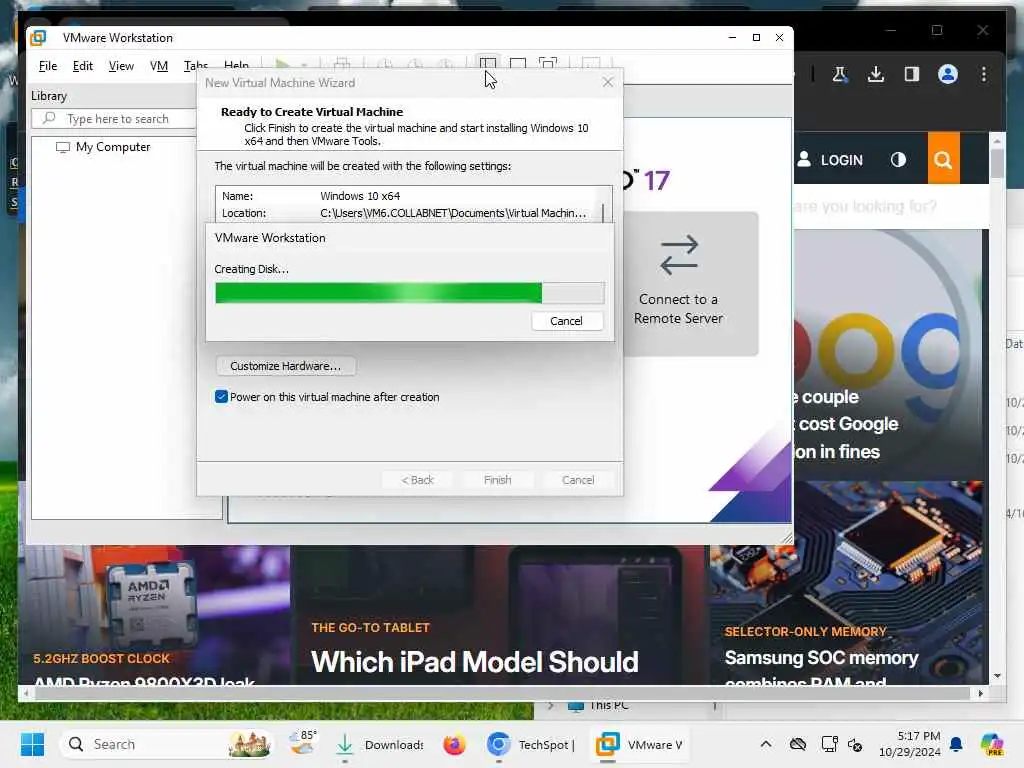Close the New Virtual Machine Wizard with X
1024x768 pixels.
pyautogui.click(x=607, y=82)
